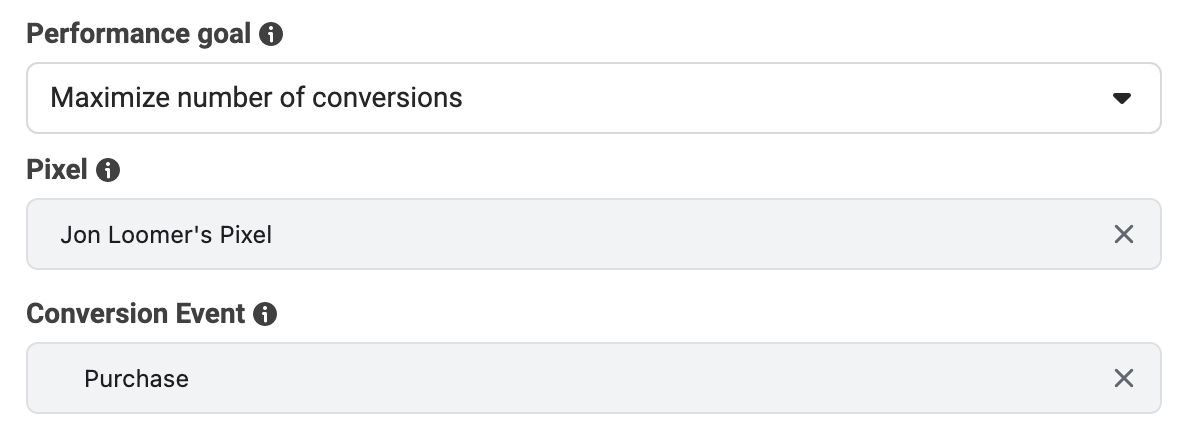Remove Jon Loomer's Pixel with the X icon
The width and height of the screenshot is (1180, 434).
[1123, 235]
